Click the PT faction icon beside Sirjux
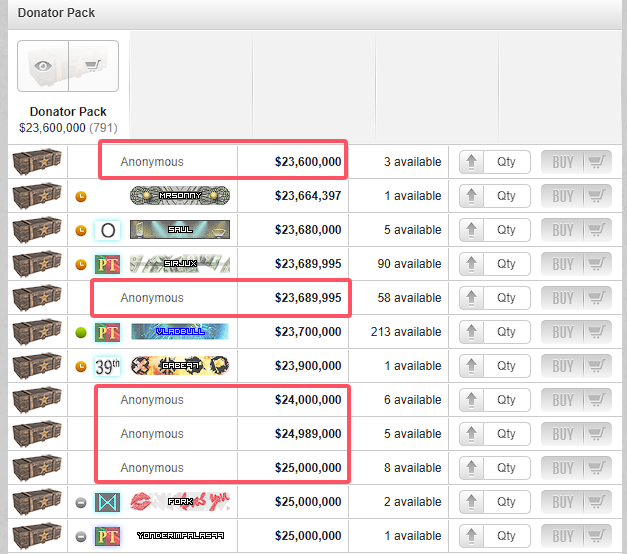This screenshot has width=627, height=554. pos(107,264)
